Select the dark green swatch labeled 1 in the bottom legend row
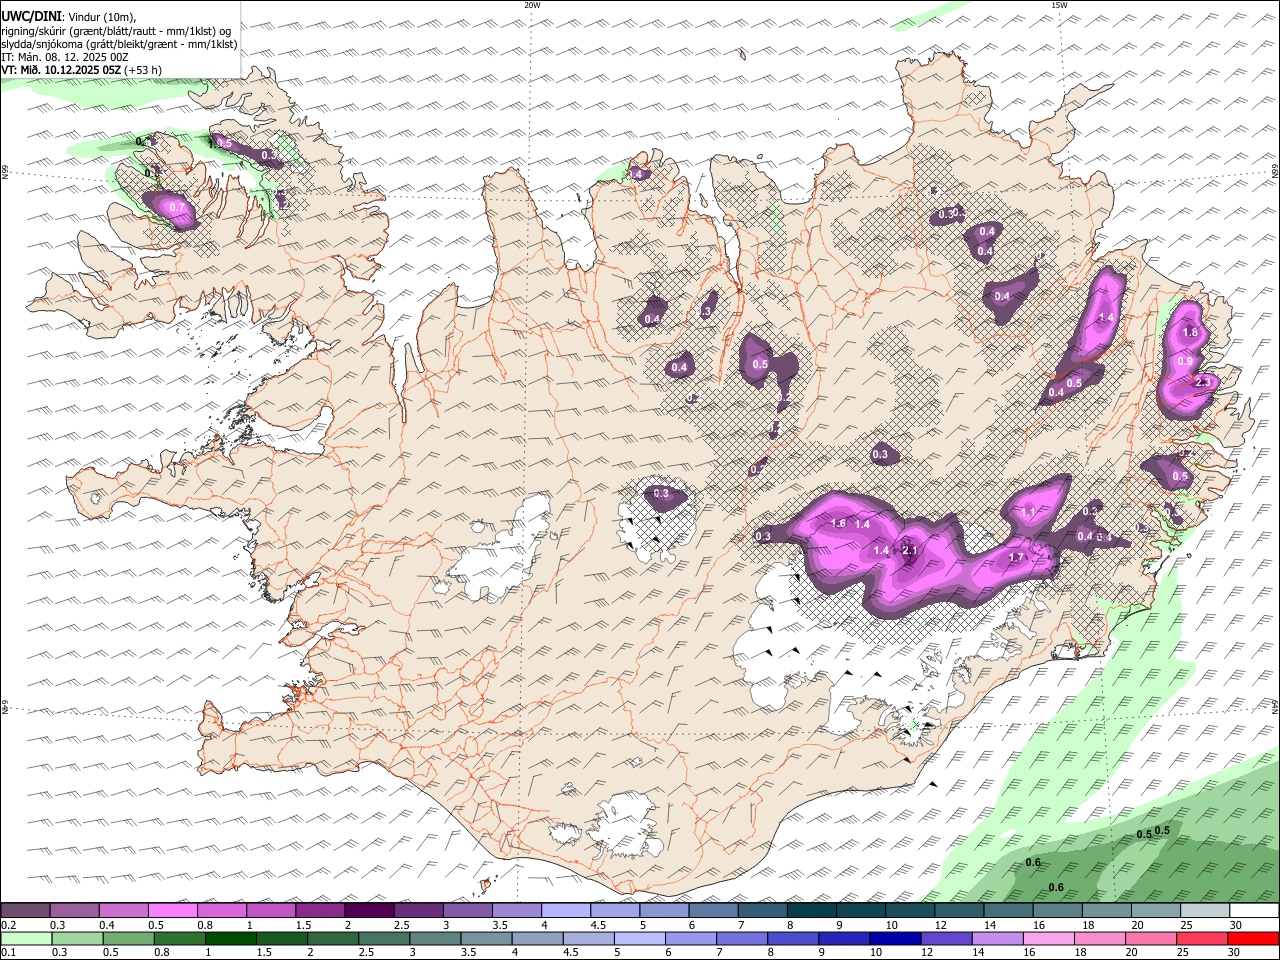 [230, 938]
